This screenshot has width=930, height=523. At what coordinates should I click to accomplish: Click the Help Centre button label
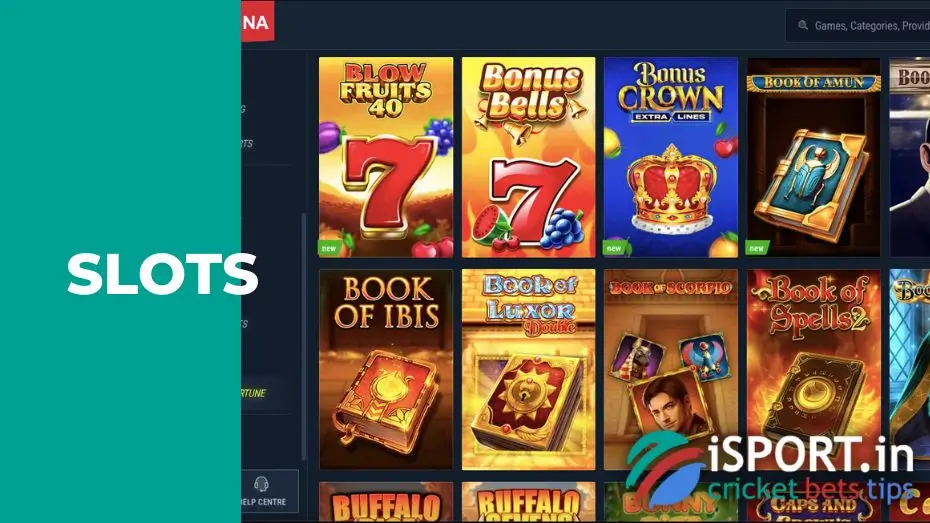click(263, 502)
